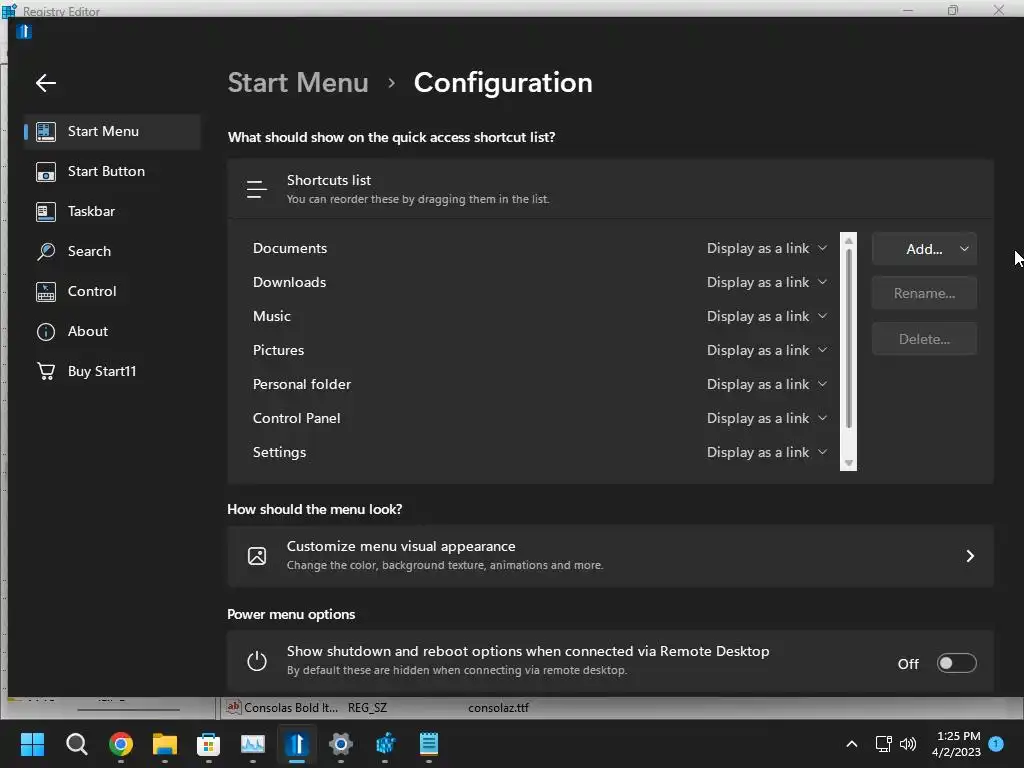The image size is (1024, 768).
Task: Toggle shutdown options for Remote Desktop
Action: coord(956,663)
